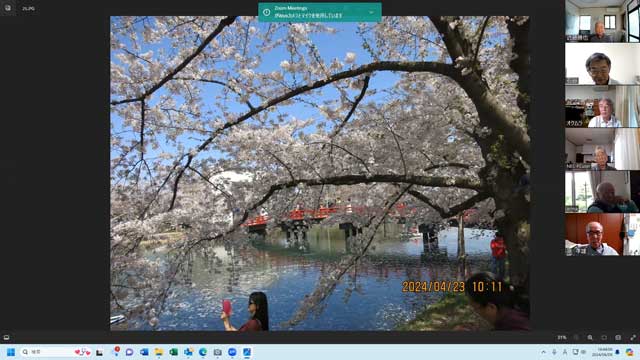Toggle the filmstrip icon at bottom left
The width and height of the screenshot is (640, 360).
coord(7,338)
